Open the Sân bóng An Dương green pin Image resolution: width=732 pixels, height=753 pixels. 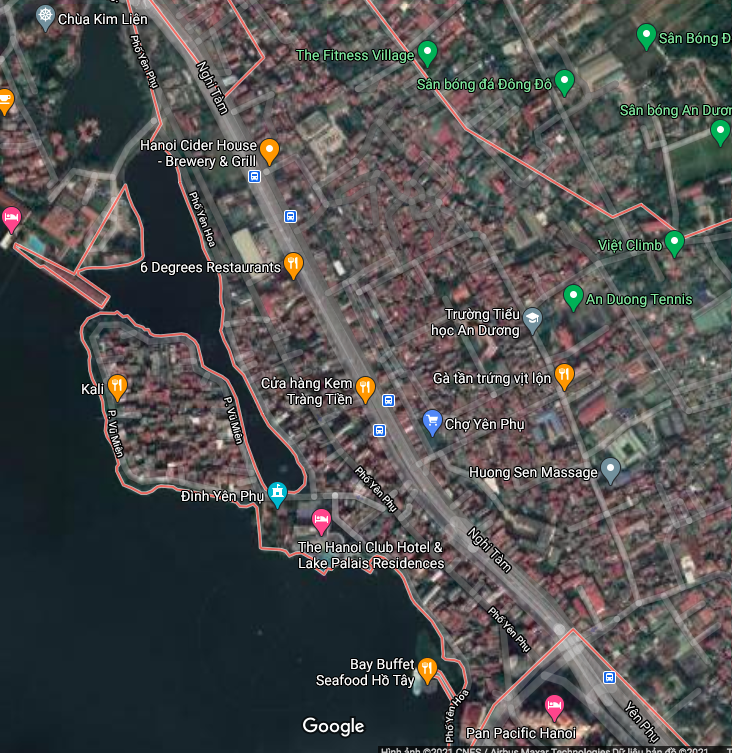pos(720,133)
